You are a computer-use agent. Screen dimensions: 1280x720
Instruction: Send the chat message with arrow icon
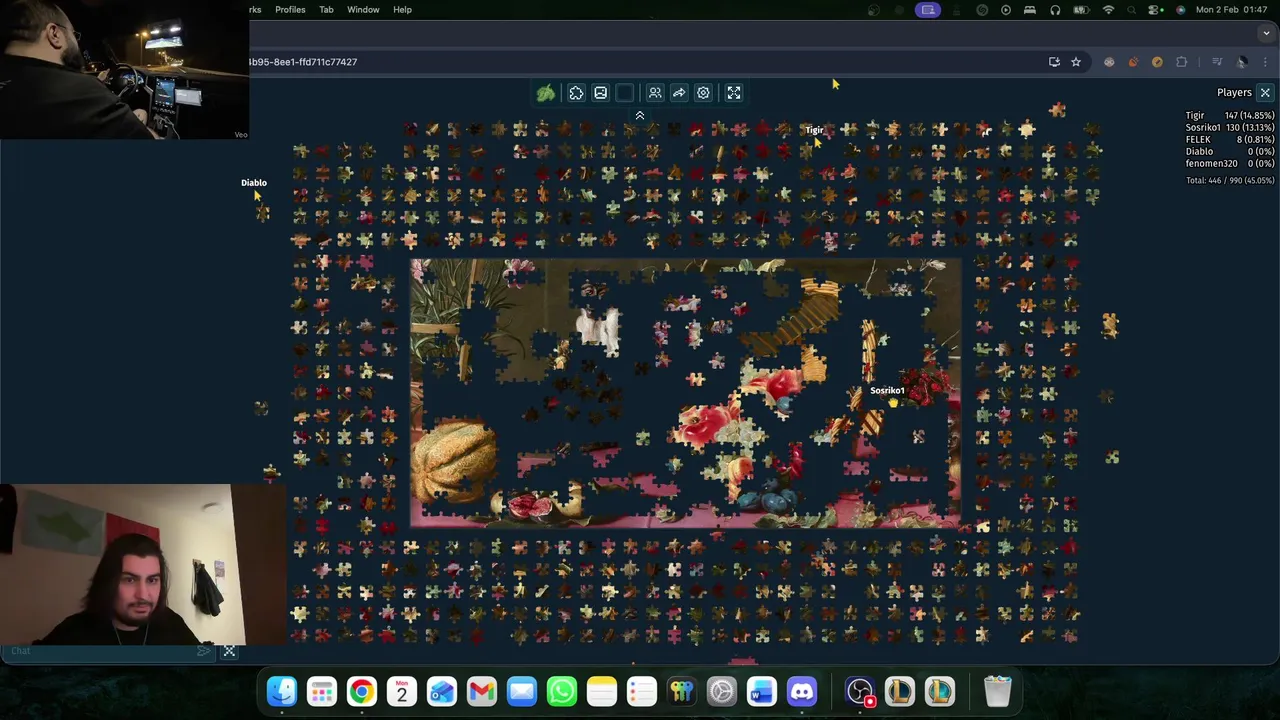204,651
